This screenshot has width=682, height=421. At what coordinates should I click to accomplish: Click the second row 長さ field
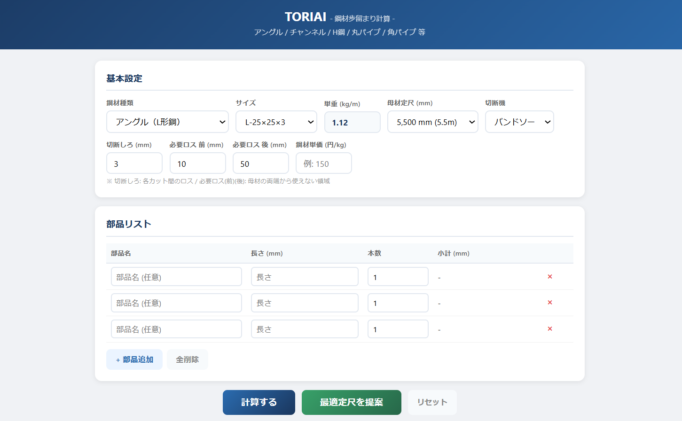point(304,303)
